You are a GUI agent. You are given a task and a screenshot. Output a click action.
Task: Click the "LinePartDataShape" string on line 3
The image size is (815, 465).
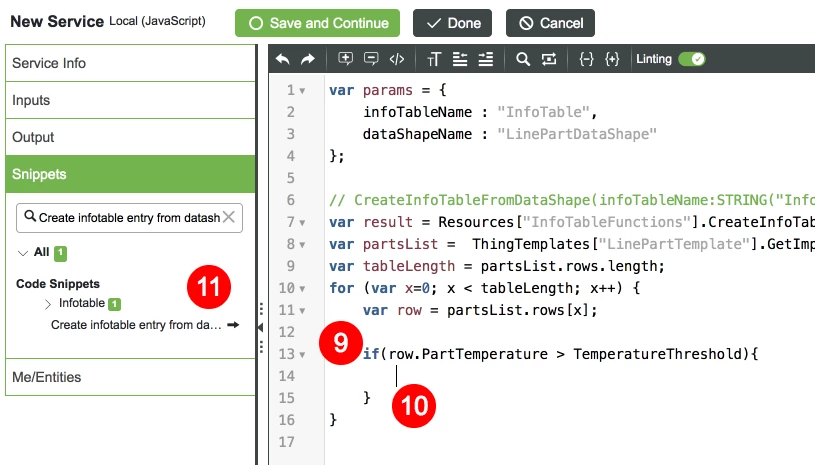point(577,134)
